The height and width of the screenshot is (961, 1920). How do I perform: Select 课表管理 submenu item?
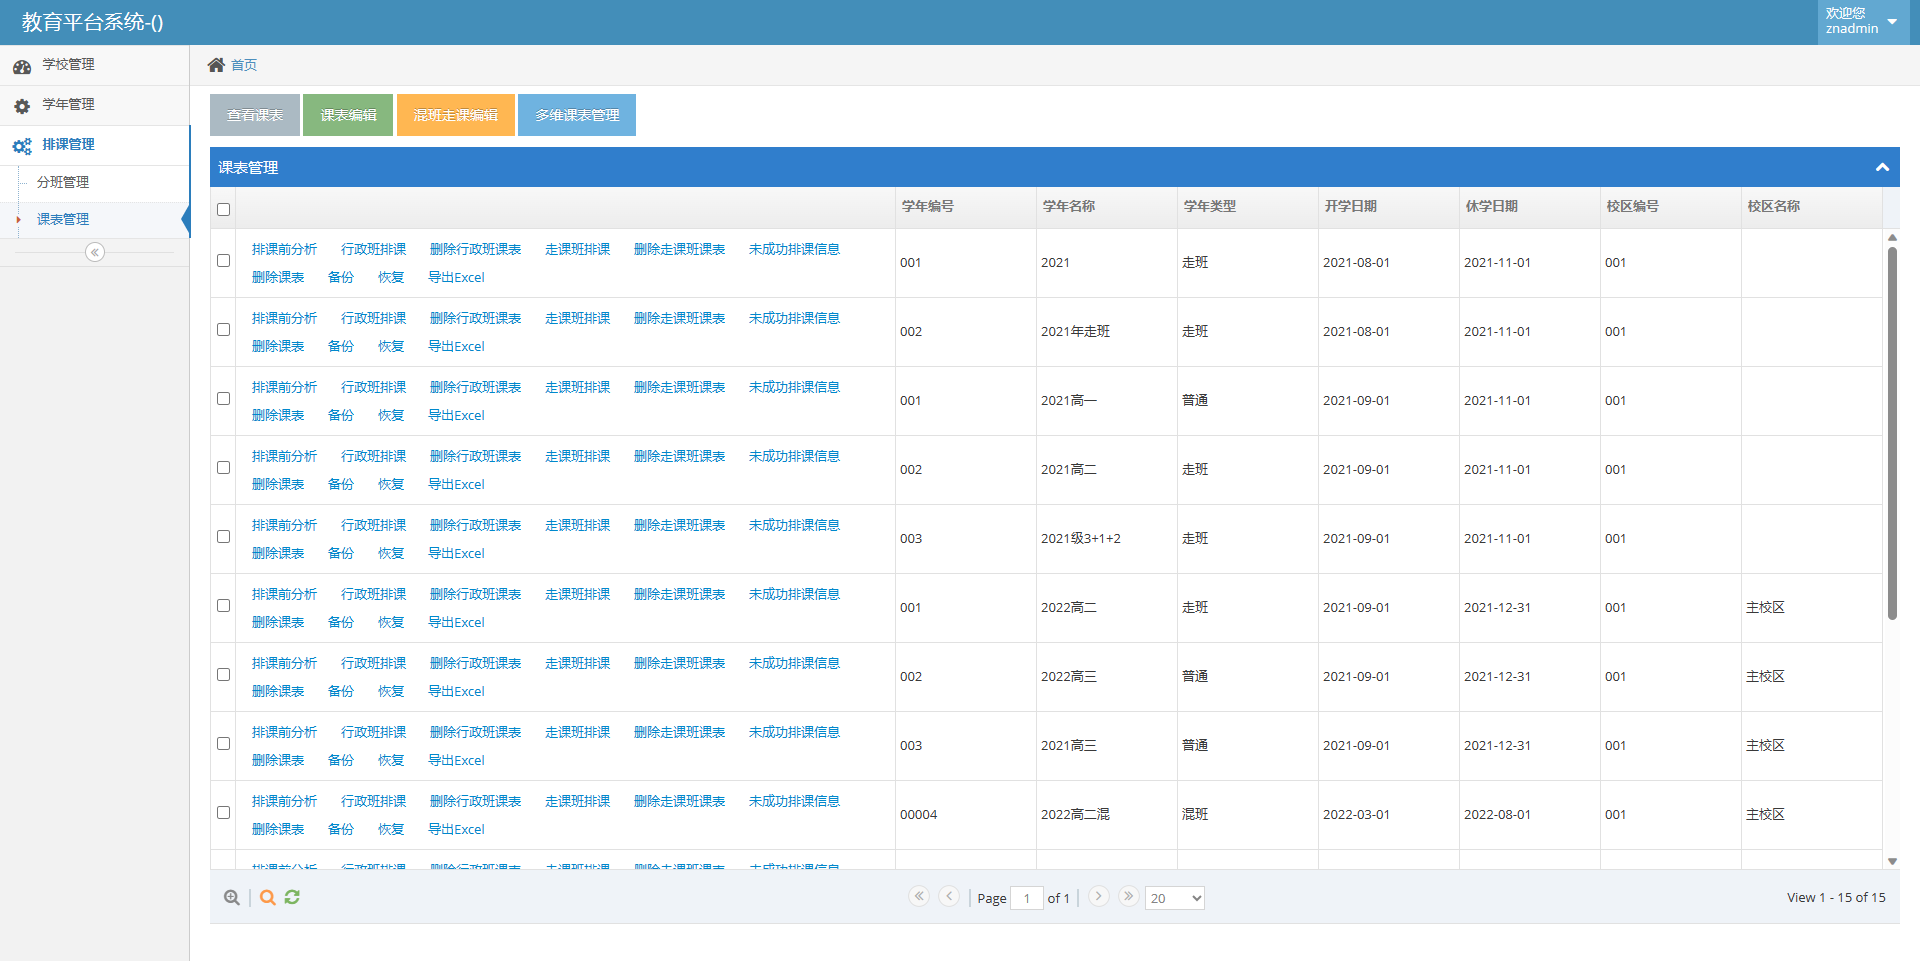point(63,219)
